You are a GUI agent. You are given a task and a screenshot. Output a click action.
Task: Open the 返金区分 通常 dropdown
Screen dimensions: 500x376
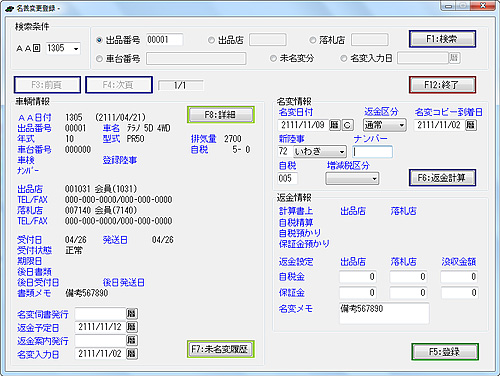click(x=384, y=125)
